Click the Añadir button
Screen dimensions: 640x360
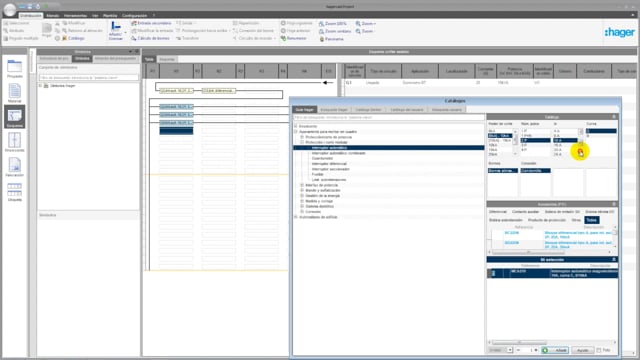(x=555, y=350)
